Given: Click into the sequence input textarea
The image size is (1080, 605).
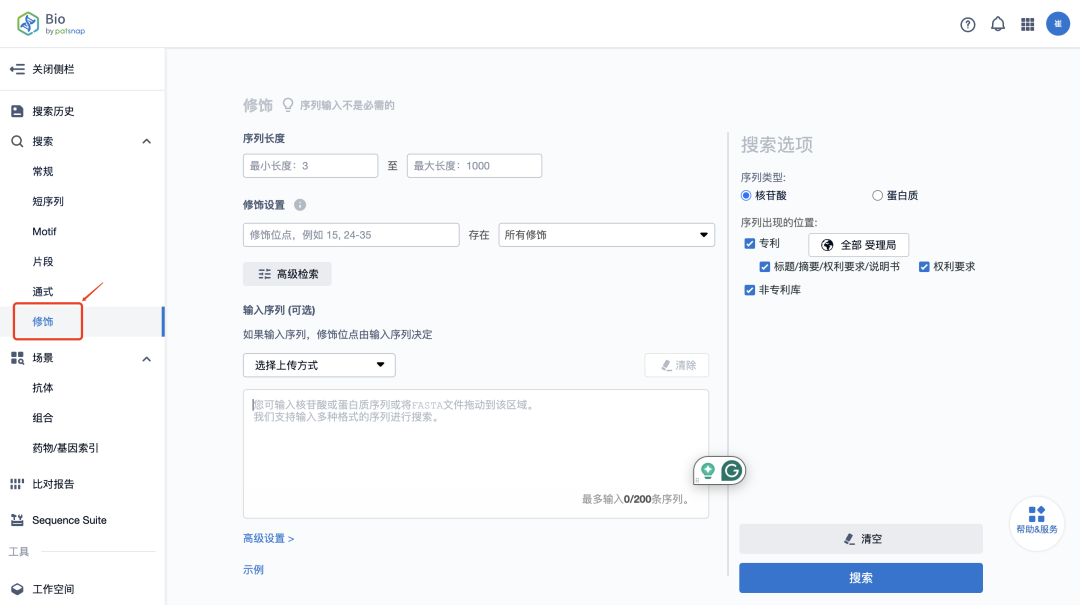Looking at the screenshot, I should click(x=476, y=454).
